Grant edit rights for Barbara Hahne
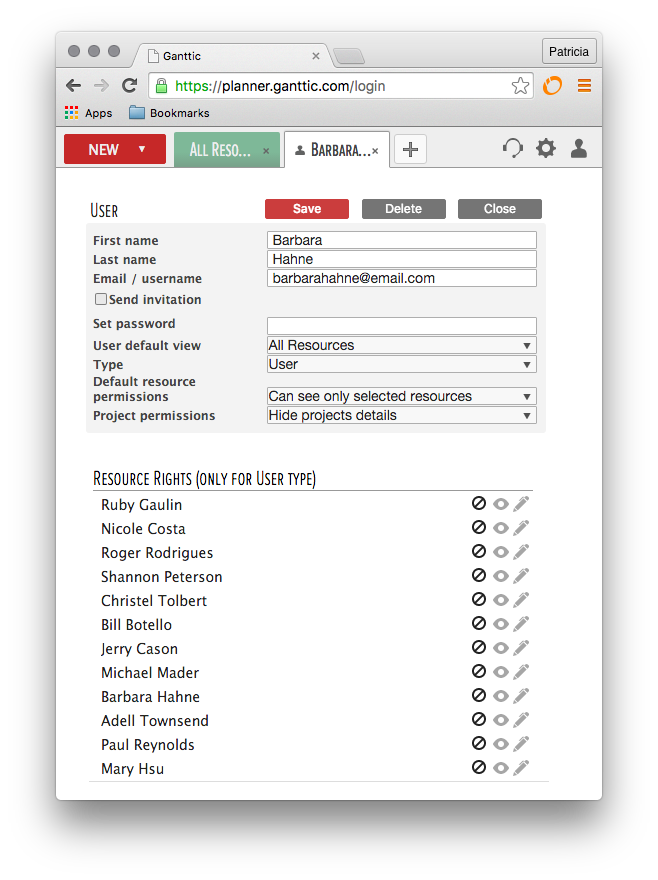The width and height of the screenshot is (658, 880). [x=521, y=695]
